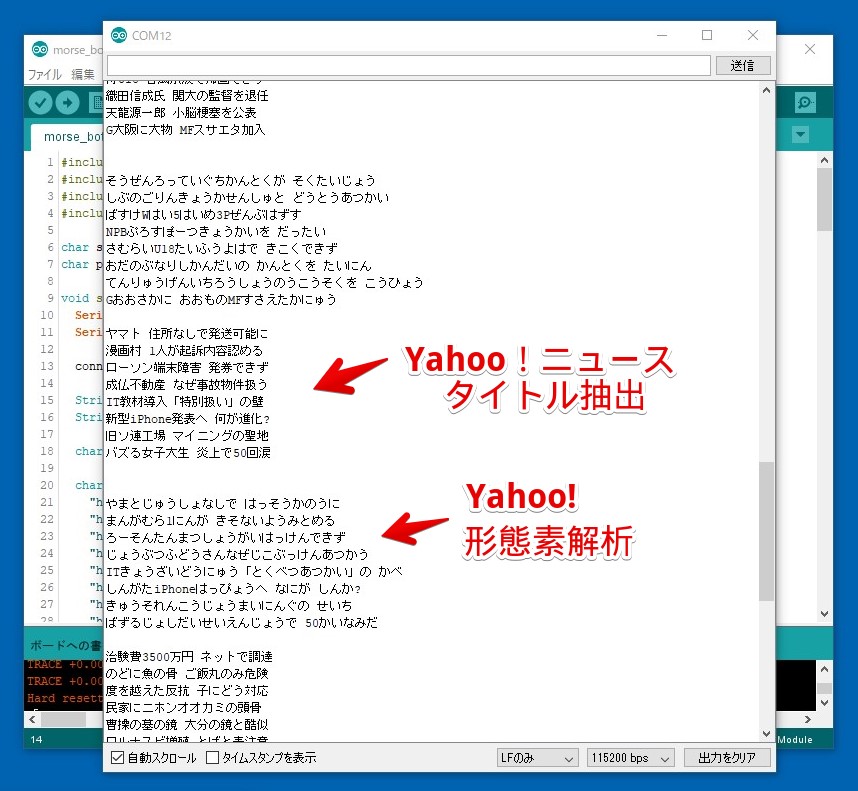This screenshot has height=791, width=858.
Task: Click the 出力をクリア button
Action: tap(727, 758)
